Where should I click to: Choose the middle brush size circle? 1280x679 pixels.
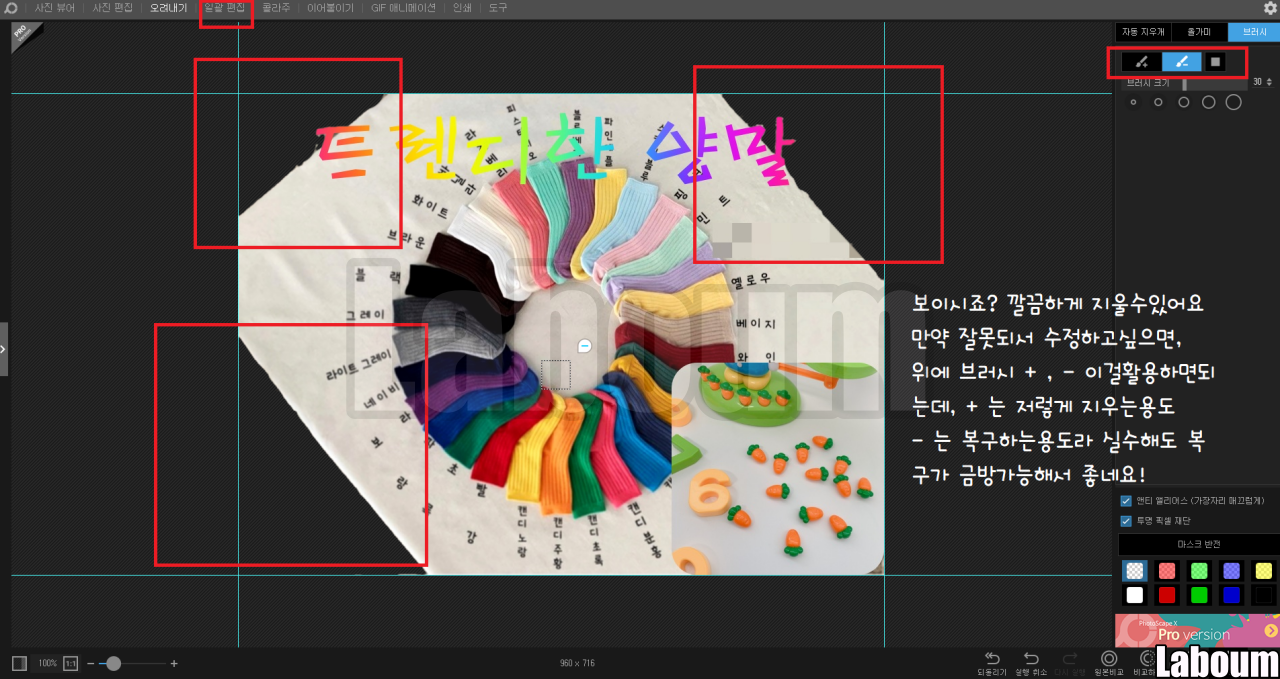1183,102
